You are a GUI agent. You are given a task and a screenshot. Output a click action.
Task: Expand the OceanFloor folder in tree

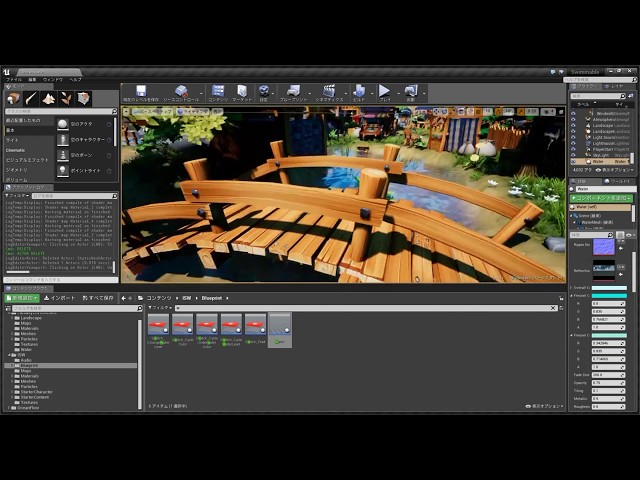pos(9,408)
